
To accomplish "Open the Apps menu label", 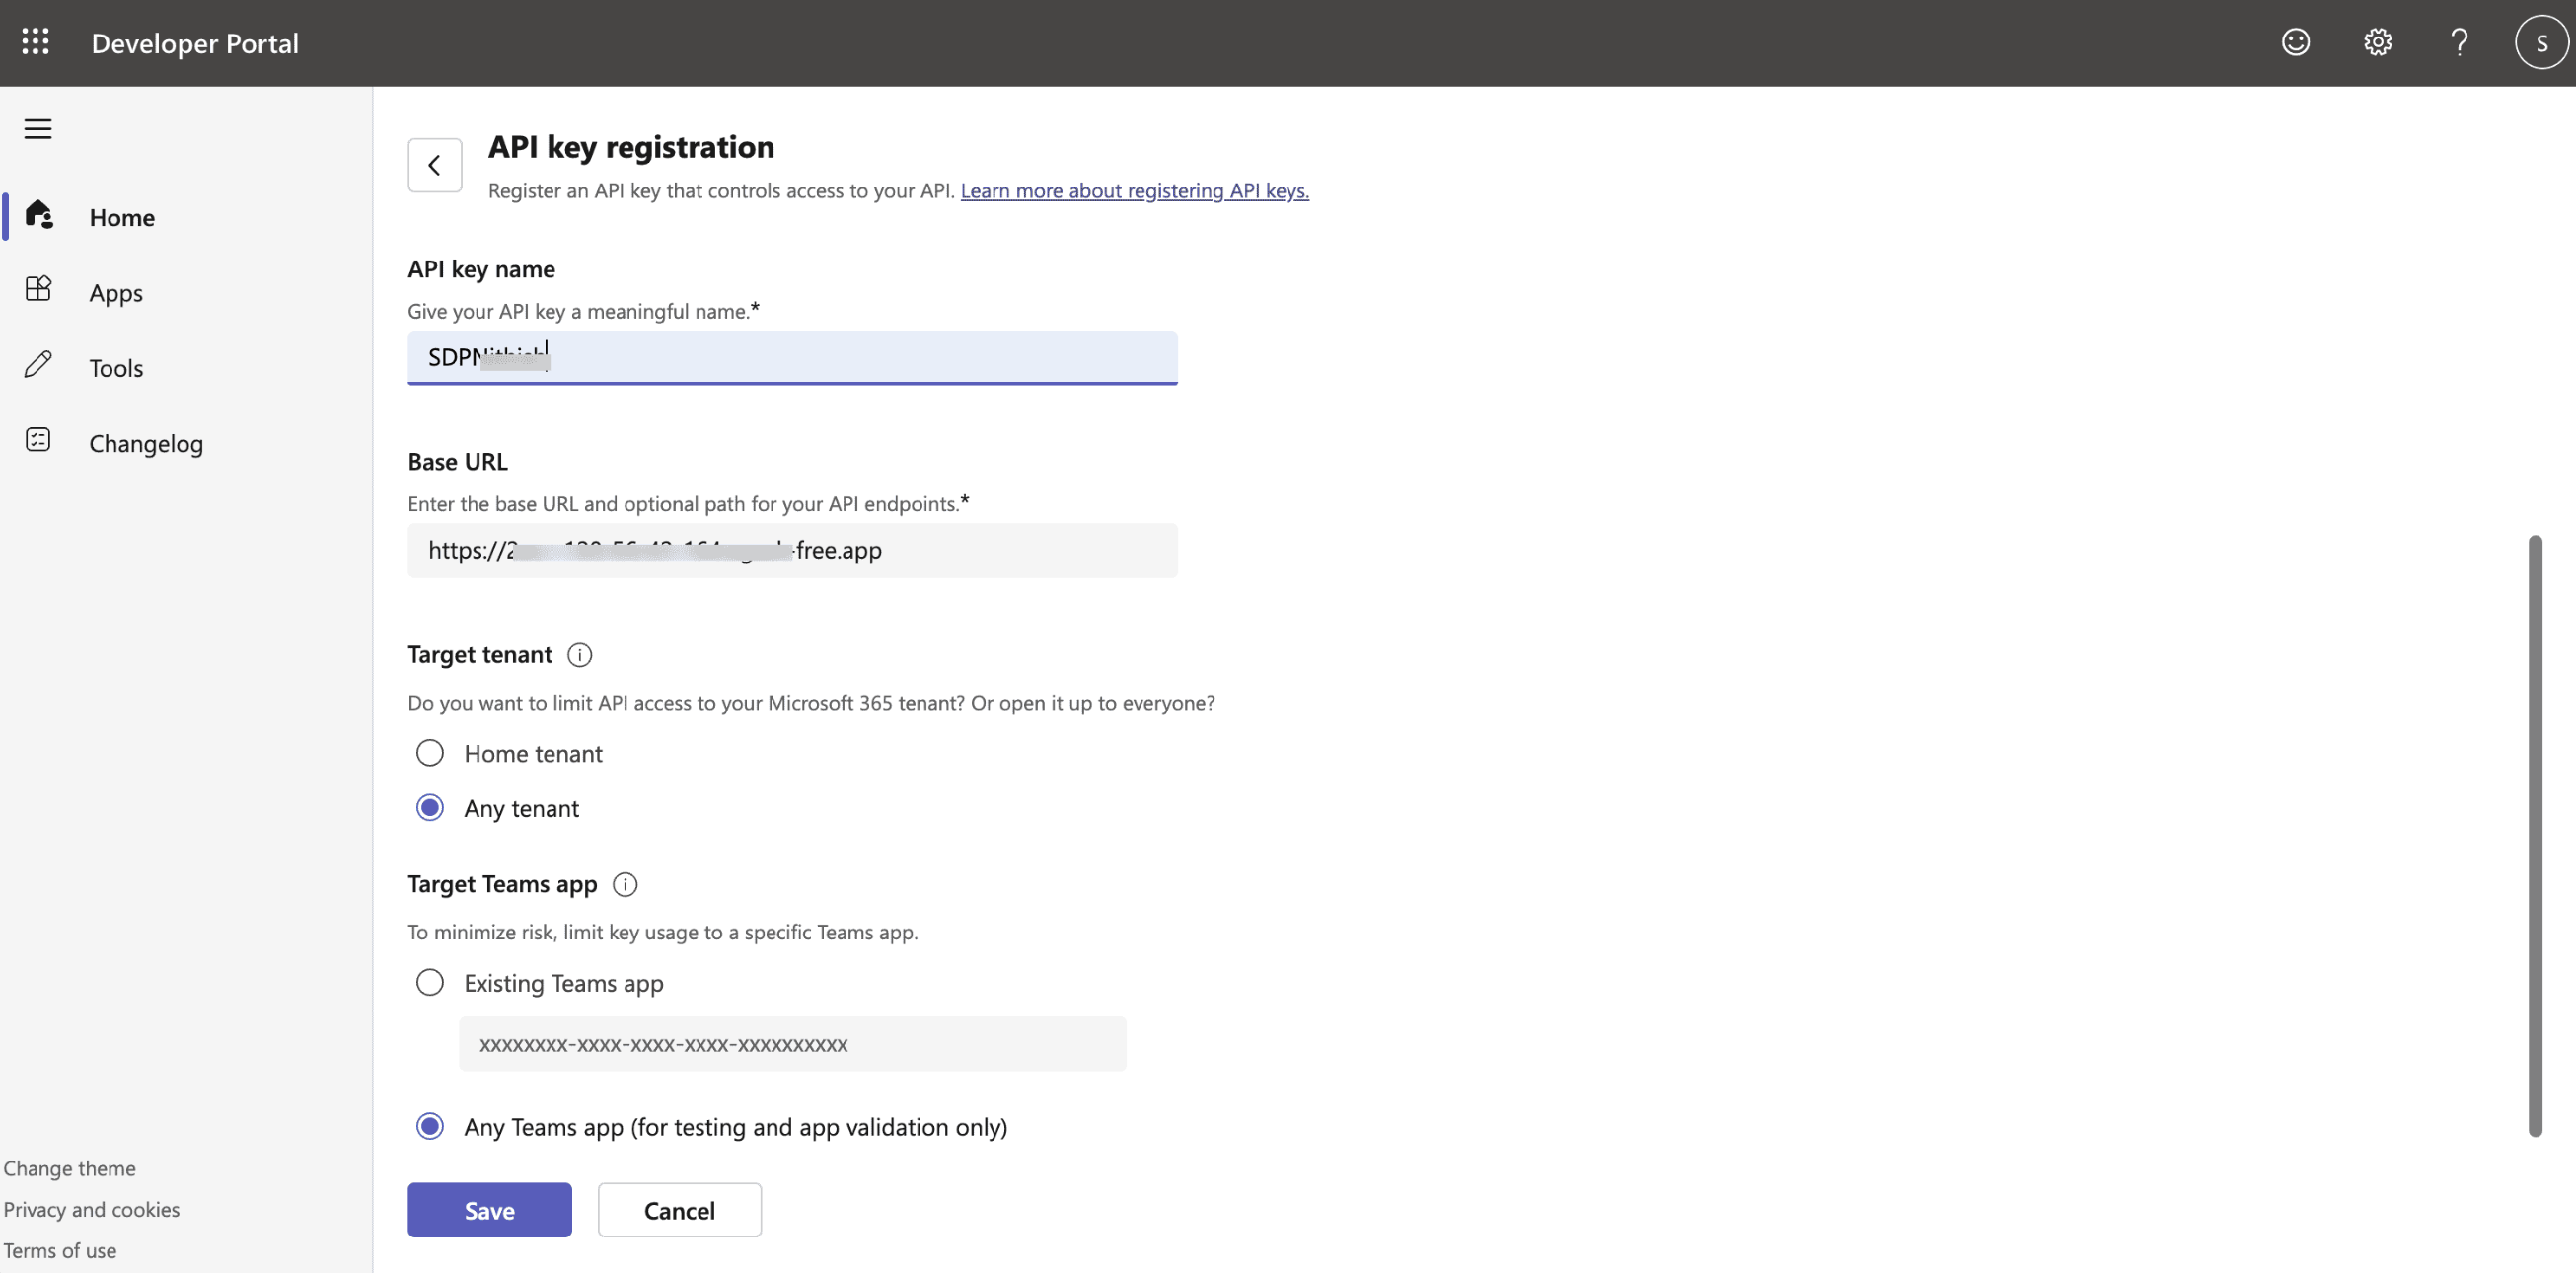I will 116,293.
